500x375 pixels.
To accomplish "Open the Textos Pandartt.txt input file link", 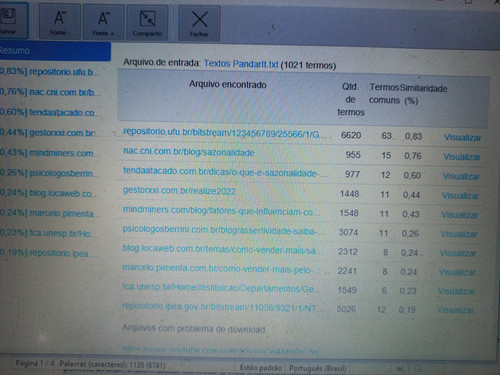I will click(x=241, y=64).
